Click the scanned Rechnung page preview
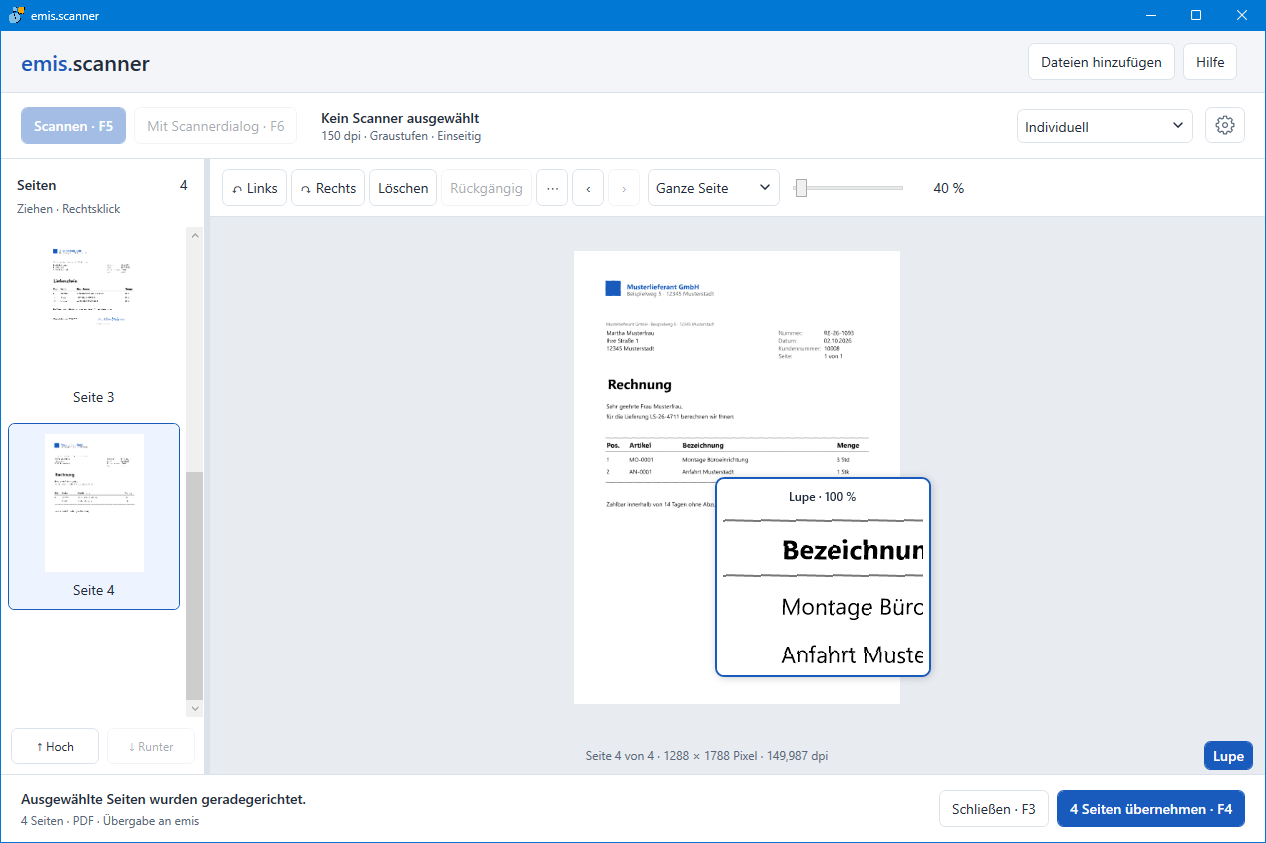 (x=737, y=477)
